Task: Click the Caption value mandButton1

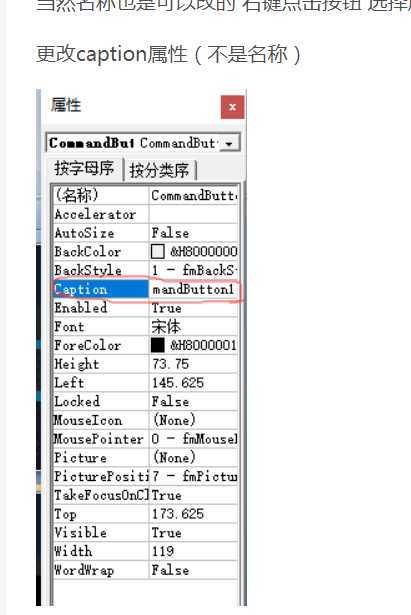Action: 194,289
